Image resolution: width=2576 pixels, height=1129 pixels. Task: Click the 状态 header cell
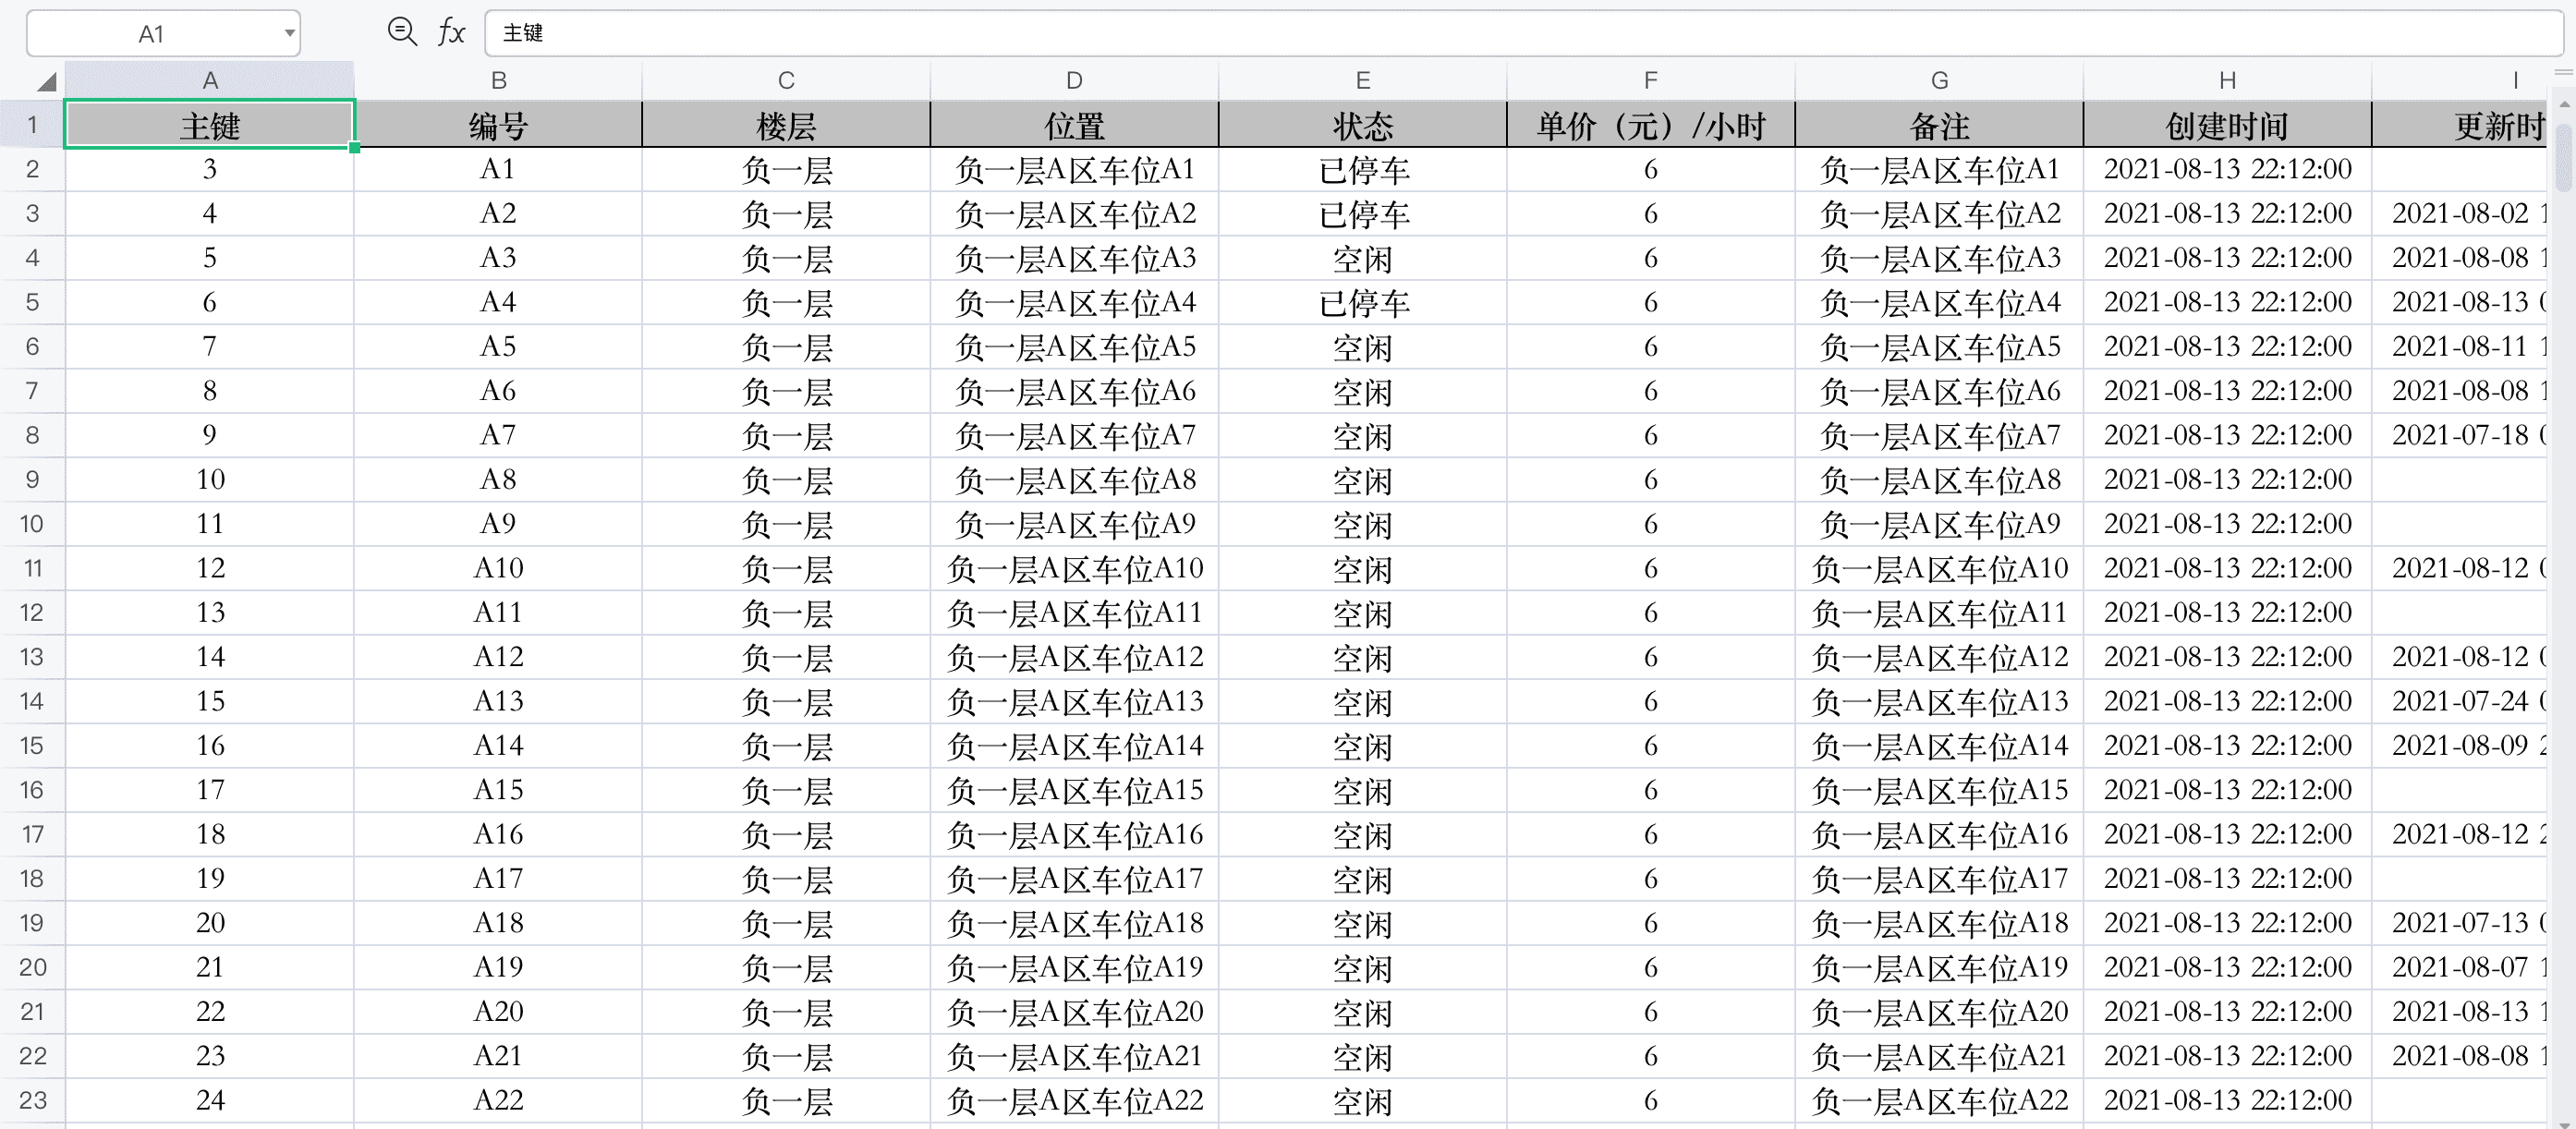pos(1362,126)
